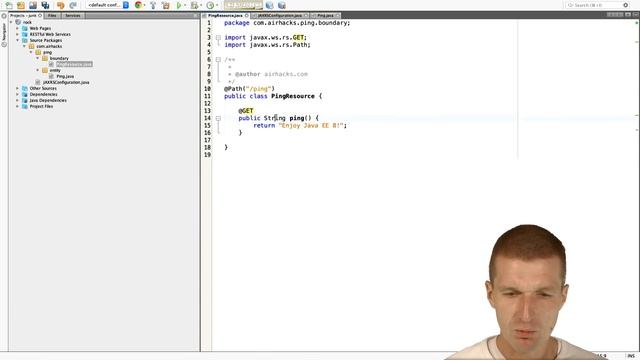Image resolution: width=640 pixels, height=360 pixels.
Task: Click the second globe icon in toolbar
Action: (282, 5)
